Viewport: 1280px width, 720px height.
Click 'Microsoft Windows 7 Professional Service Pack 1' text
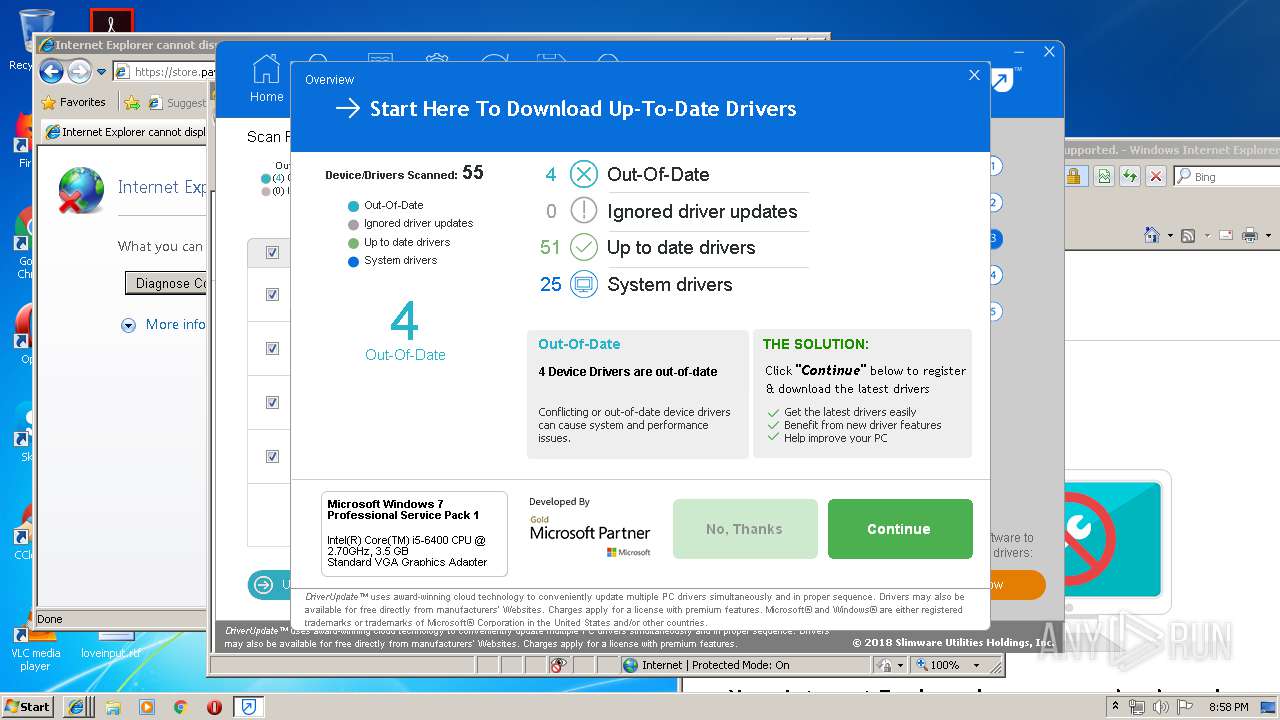403,510
